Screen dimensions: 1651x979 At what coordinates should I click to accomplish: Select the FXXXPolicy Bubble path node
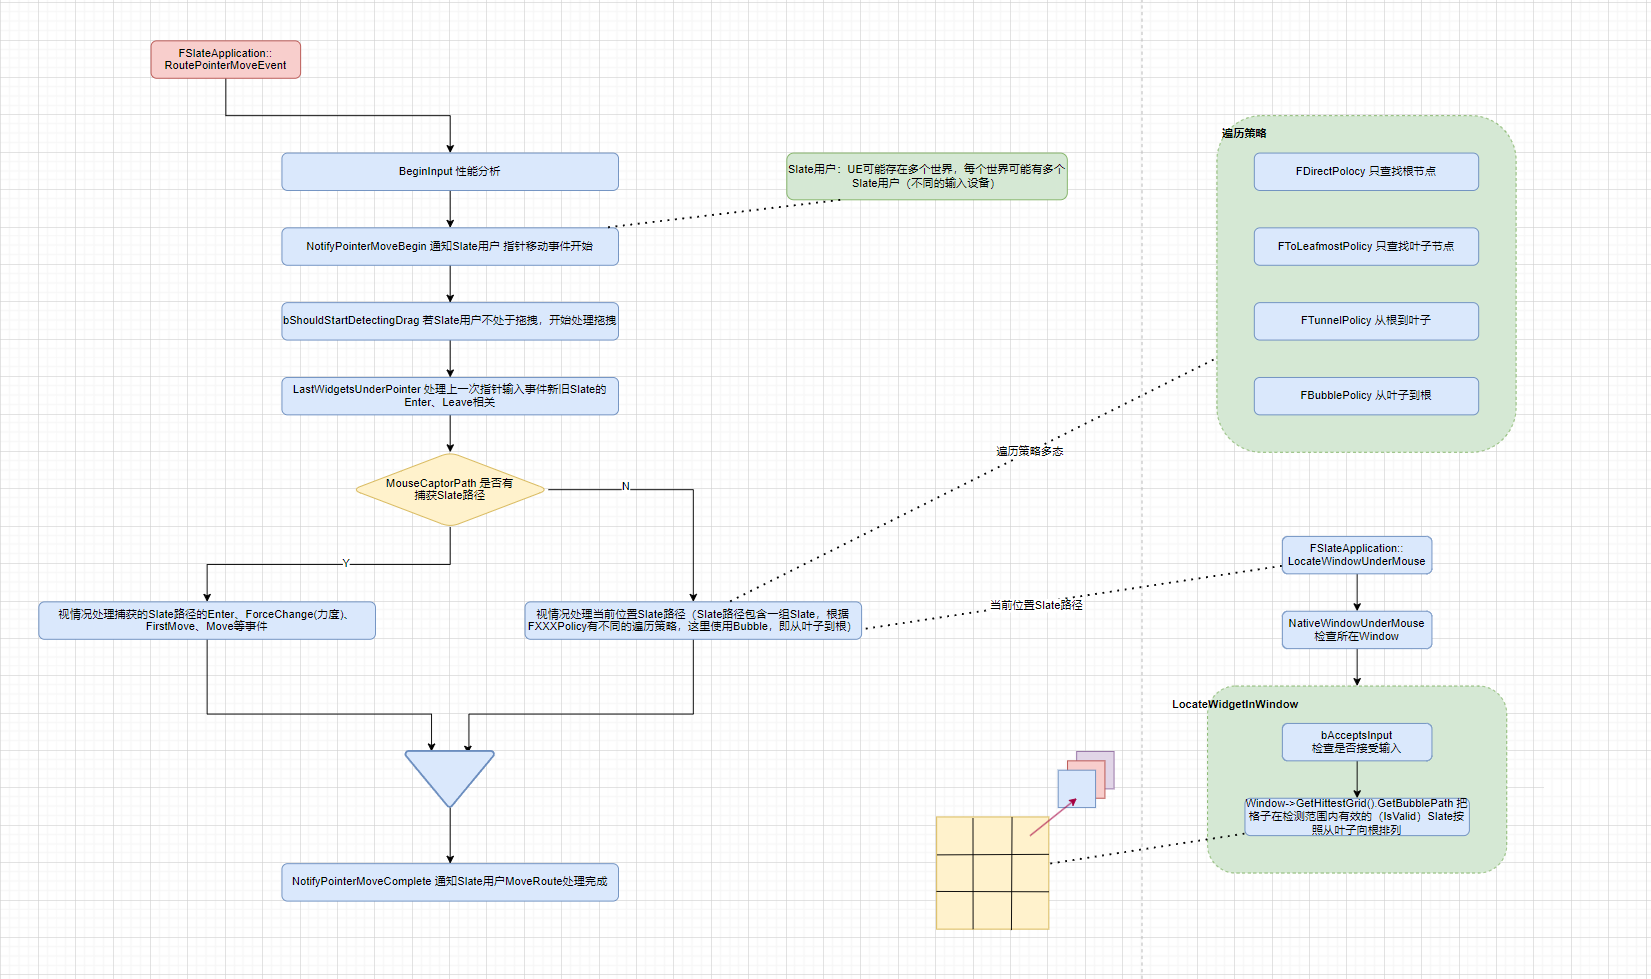coord(693,620)
